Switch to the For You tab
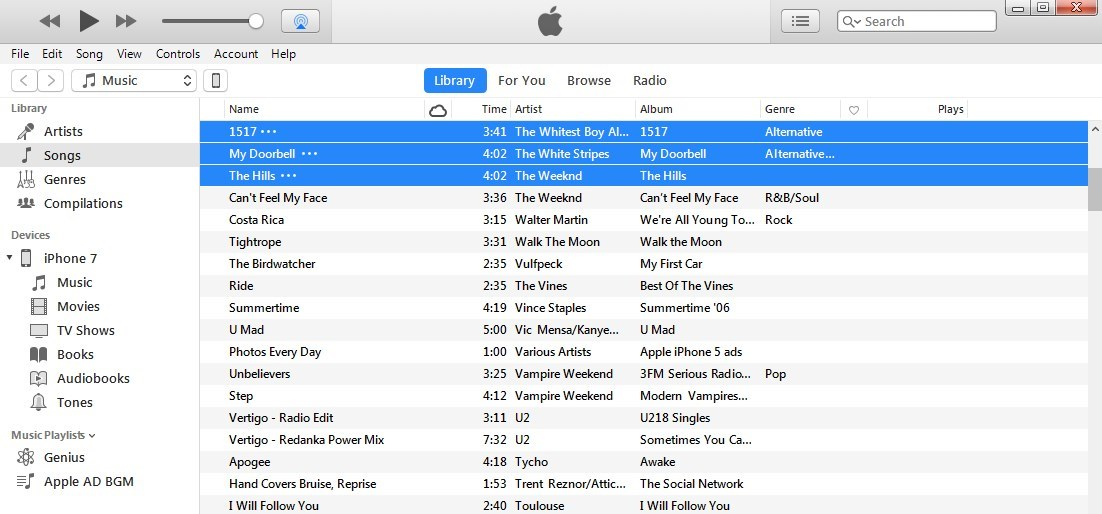 521,80
